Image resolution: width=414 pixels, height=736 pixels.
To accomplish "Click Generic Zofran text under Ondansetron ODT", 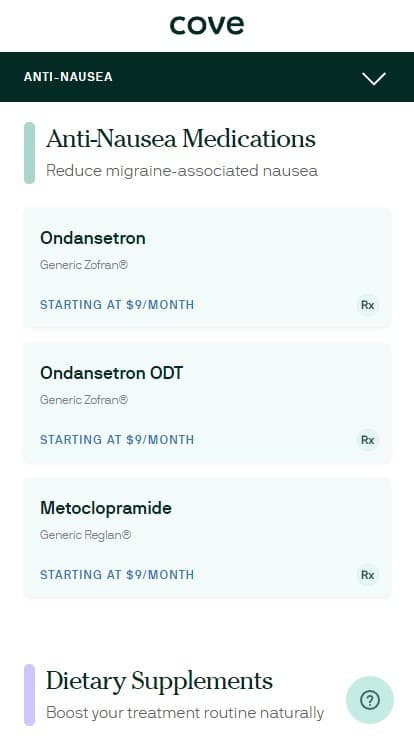I will click(x=84, y=400).
